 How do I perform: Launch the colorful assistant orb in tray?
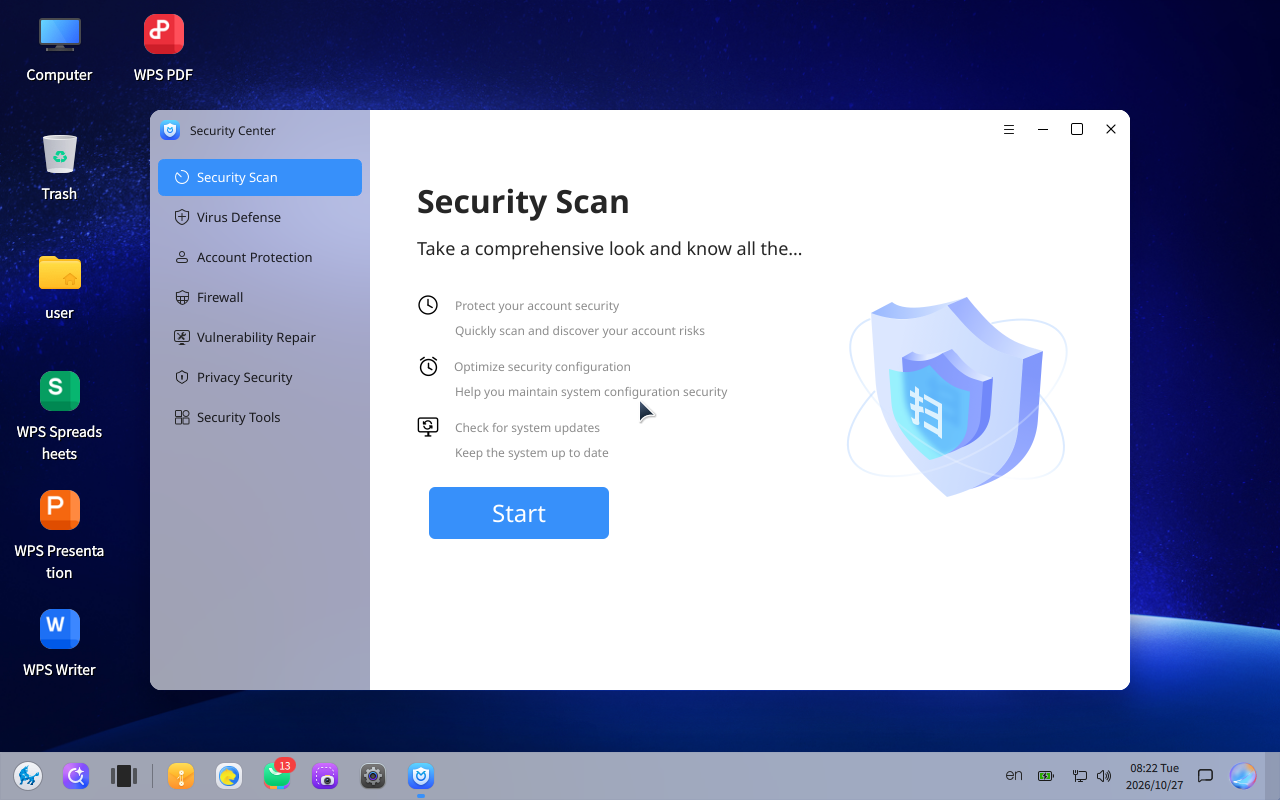pos(1243,776)
